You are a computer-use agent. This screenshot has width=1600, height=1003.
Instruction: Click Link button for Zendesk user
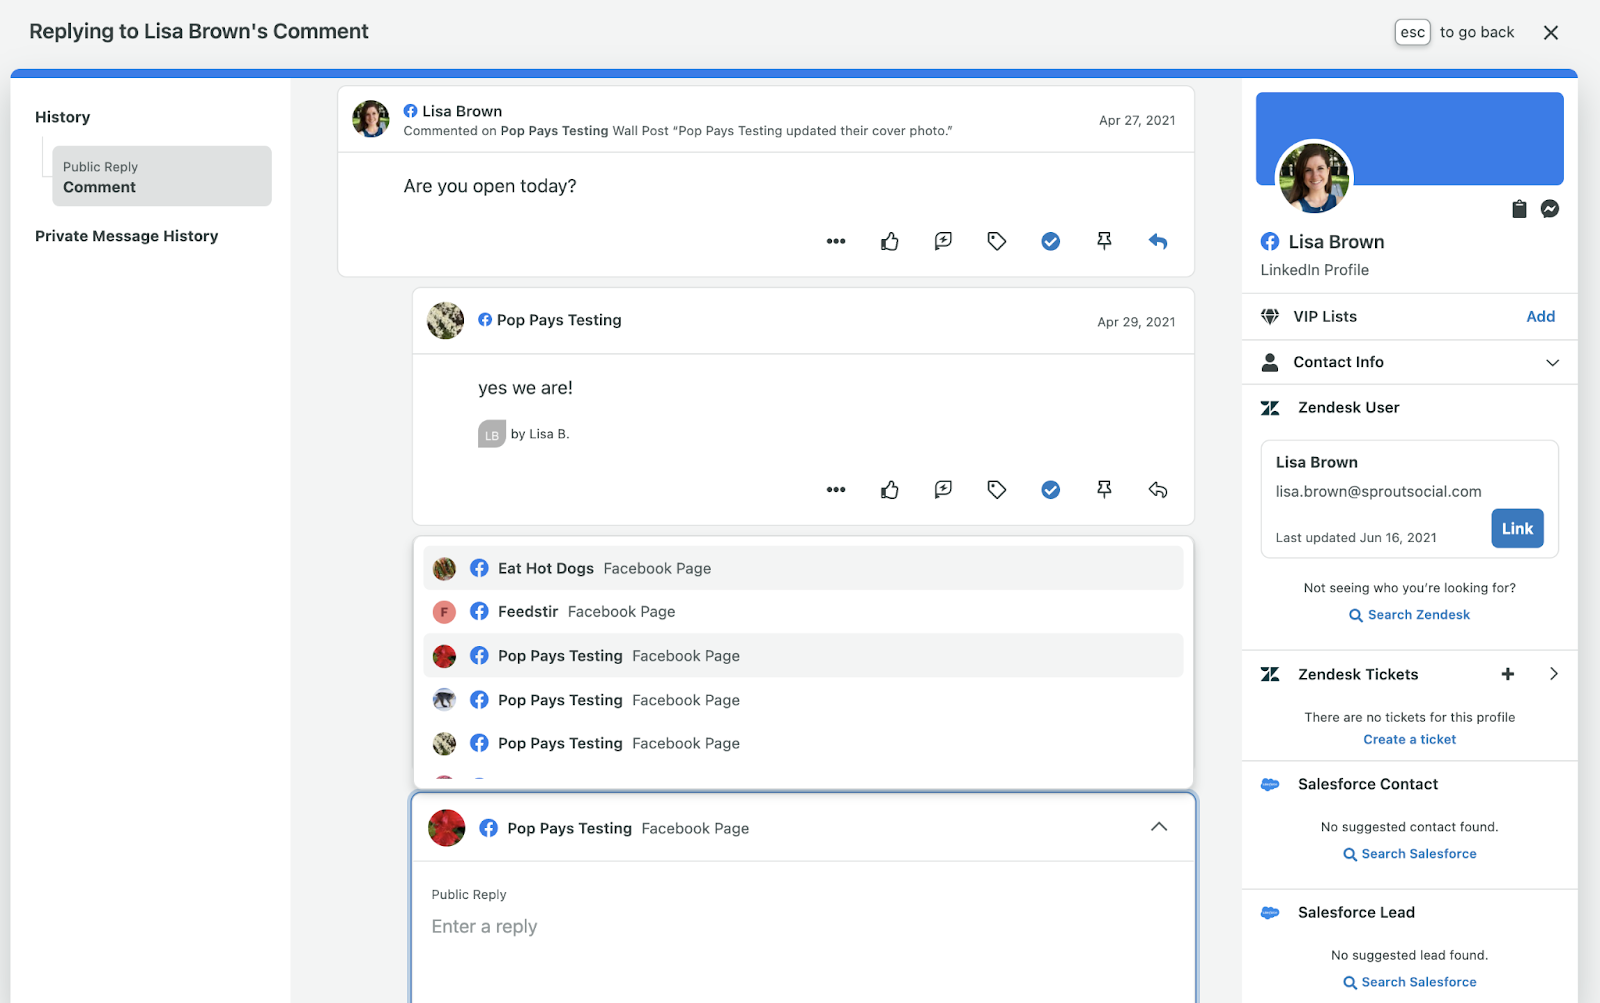[1517, 529]
